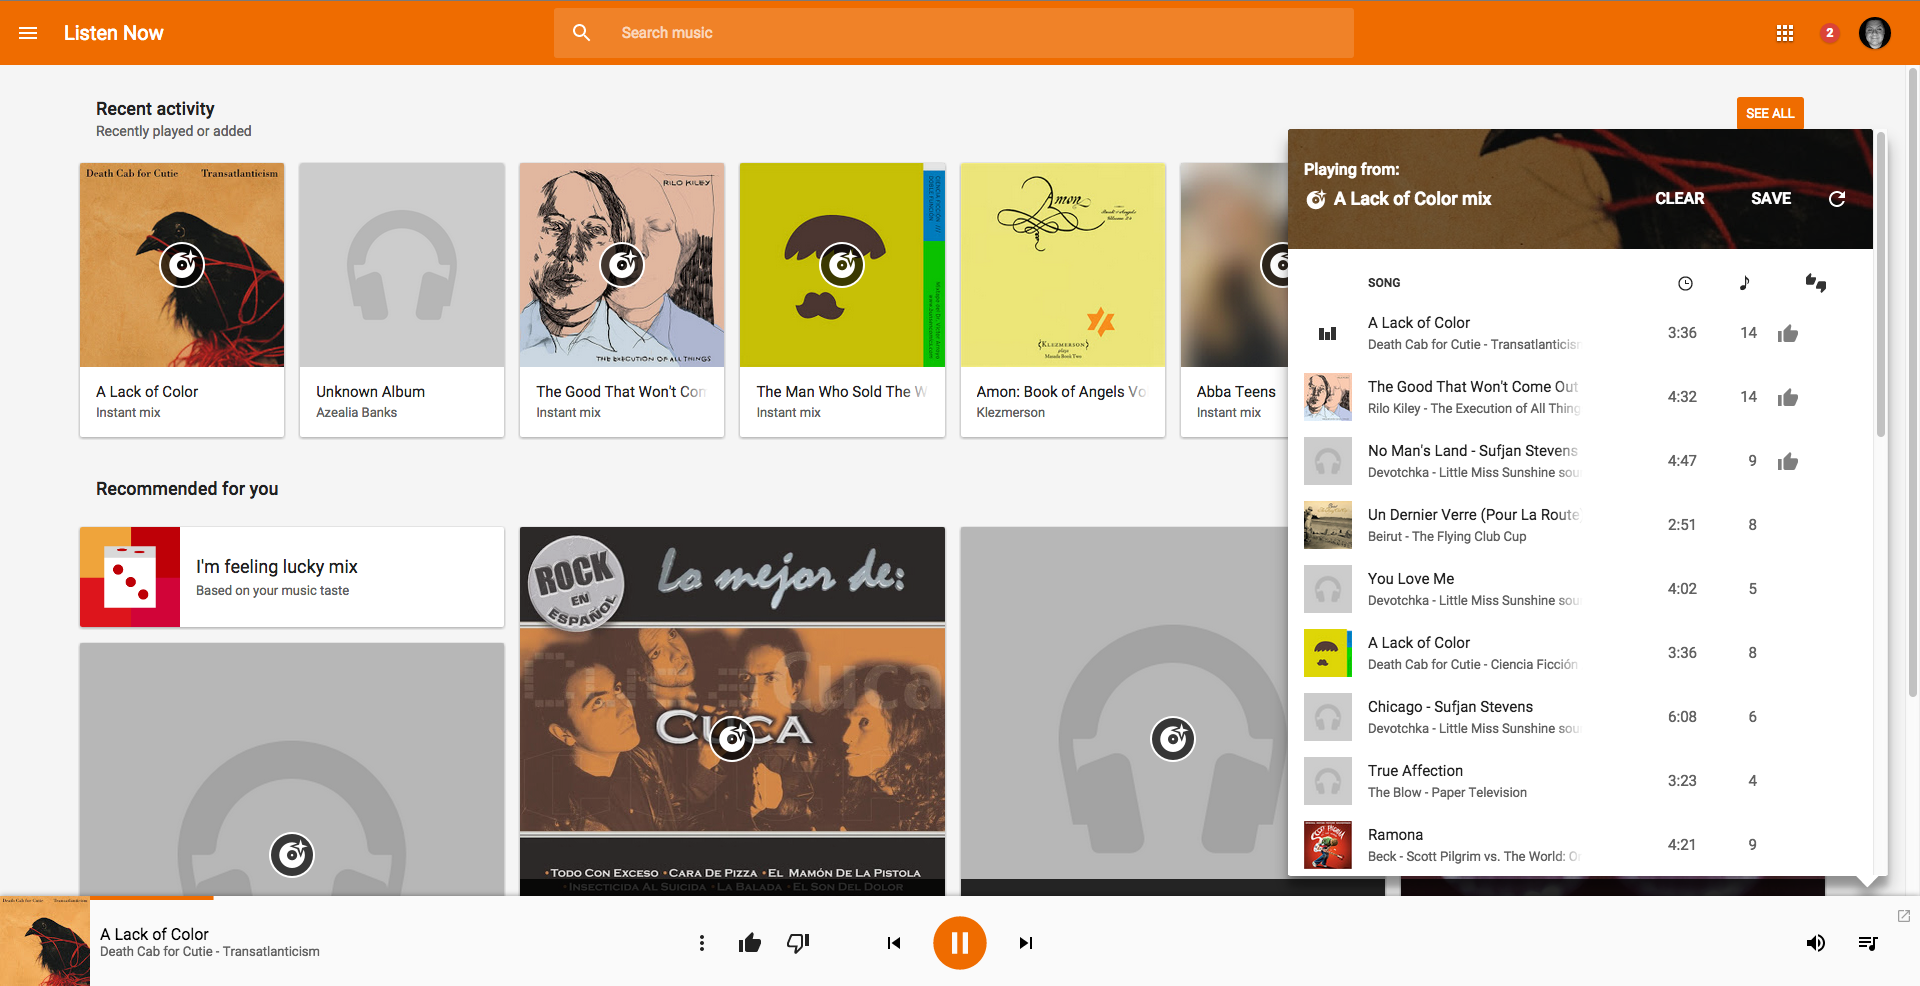
Task: Select A Lack of Color Ciencia Ficción row
Action: pyautogui.click(x=1580, y=653)
